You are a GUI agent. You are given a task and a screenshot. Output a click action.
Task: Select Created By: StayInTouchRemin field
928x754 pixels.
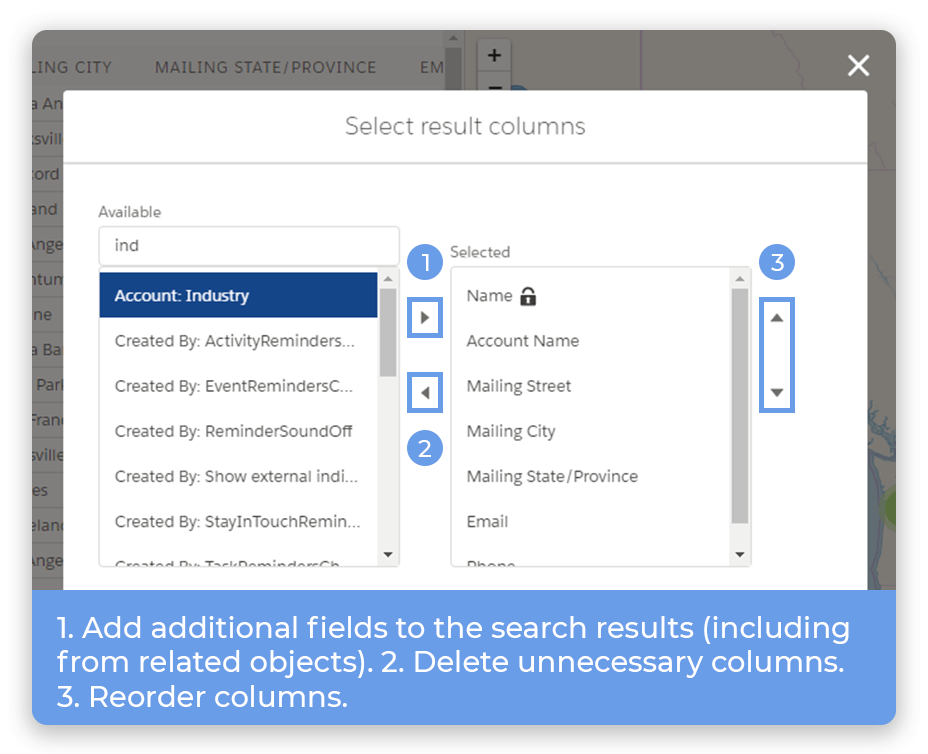coord(238,521)
